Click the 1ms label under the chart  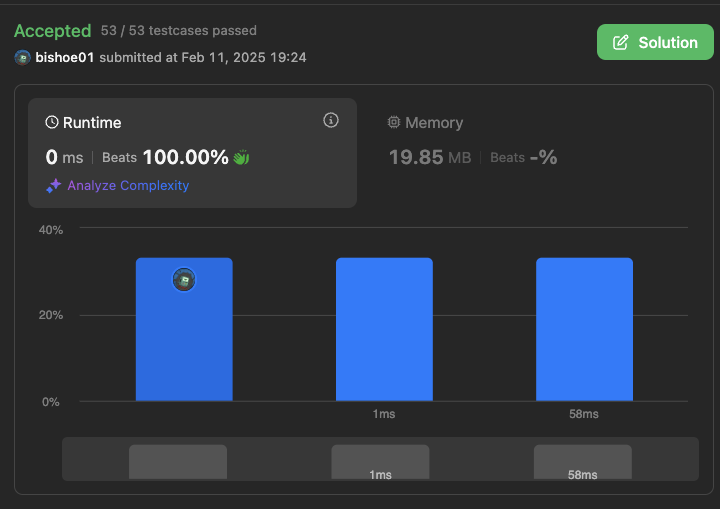pyautogui.click(x=384, y=414)
